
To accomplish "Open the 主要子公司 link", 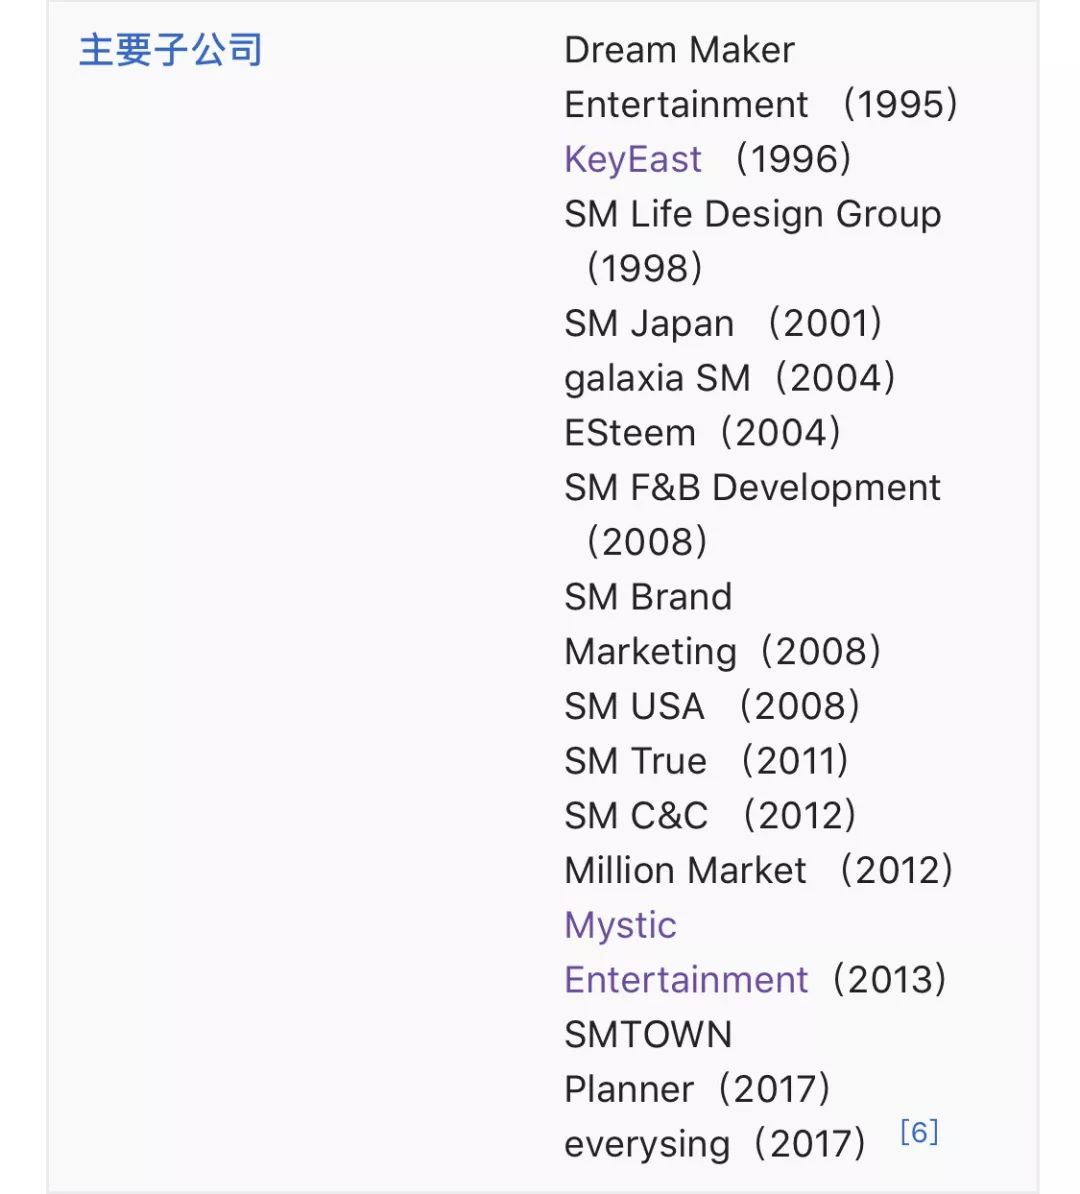I will click(x=171, y=50).
